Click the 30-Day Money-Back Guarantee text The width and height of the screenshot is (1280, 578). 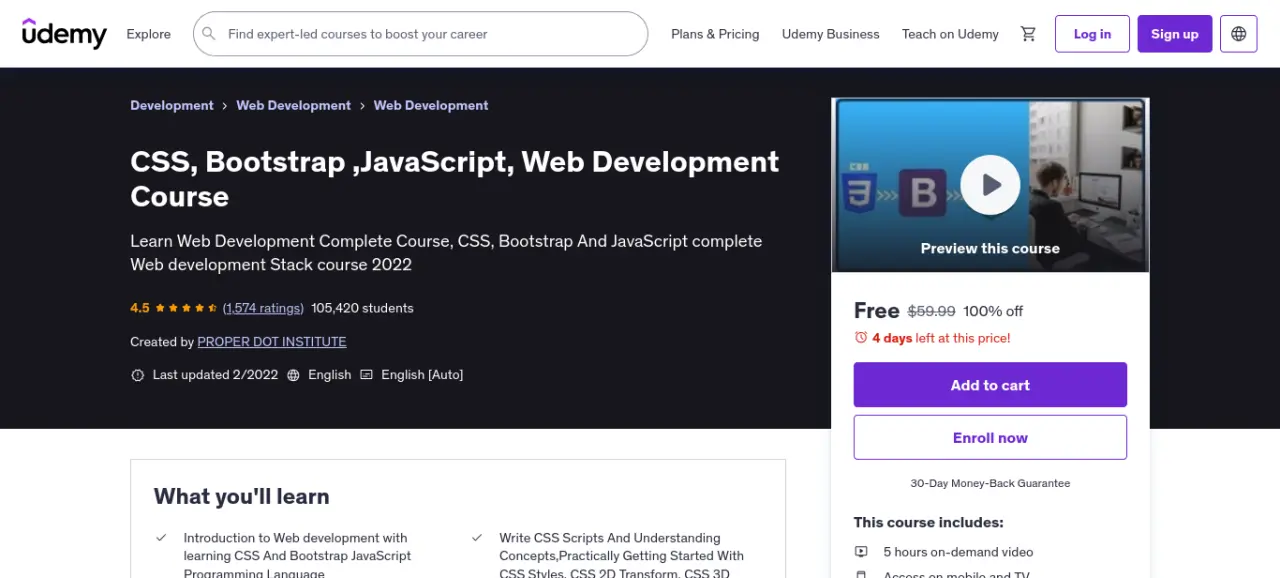pos(990,483)
